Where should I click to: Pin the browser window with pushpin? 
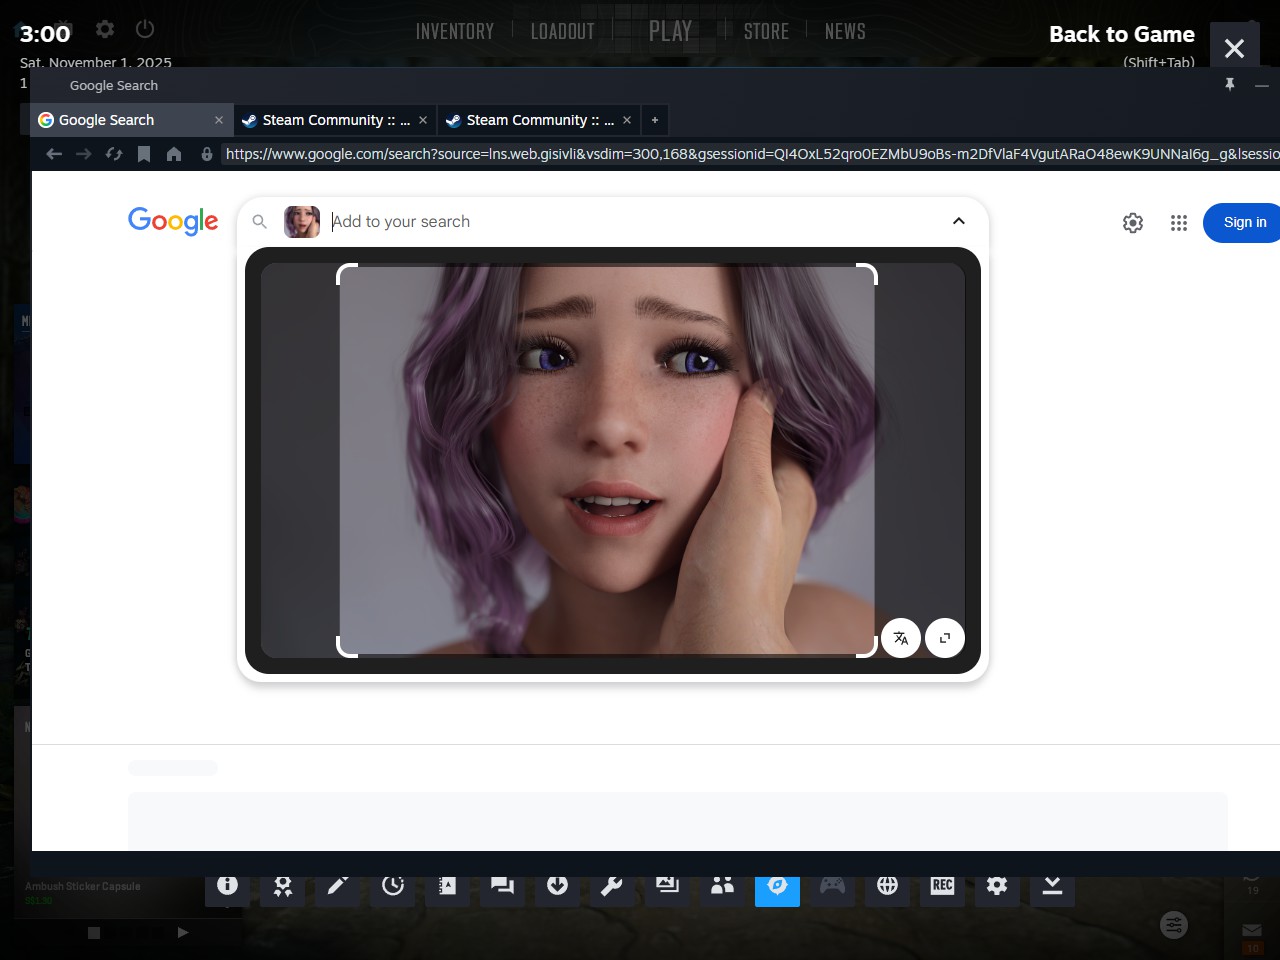click(x=1230, y=85)
